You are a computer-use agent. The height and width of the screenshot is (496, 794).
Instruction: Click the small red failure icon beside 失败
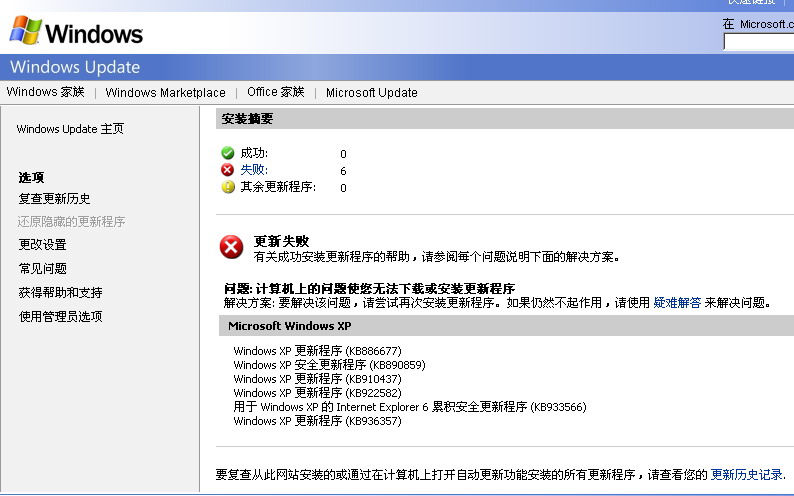(228, 170)
